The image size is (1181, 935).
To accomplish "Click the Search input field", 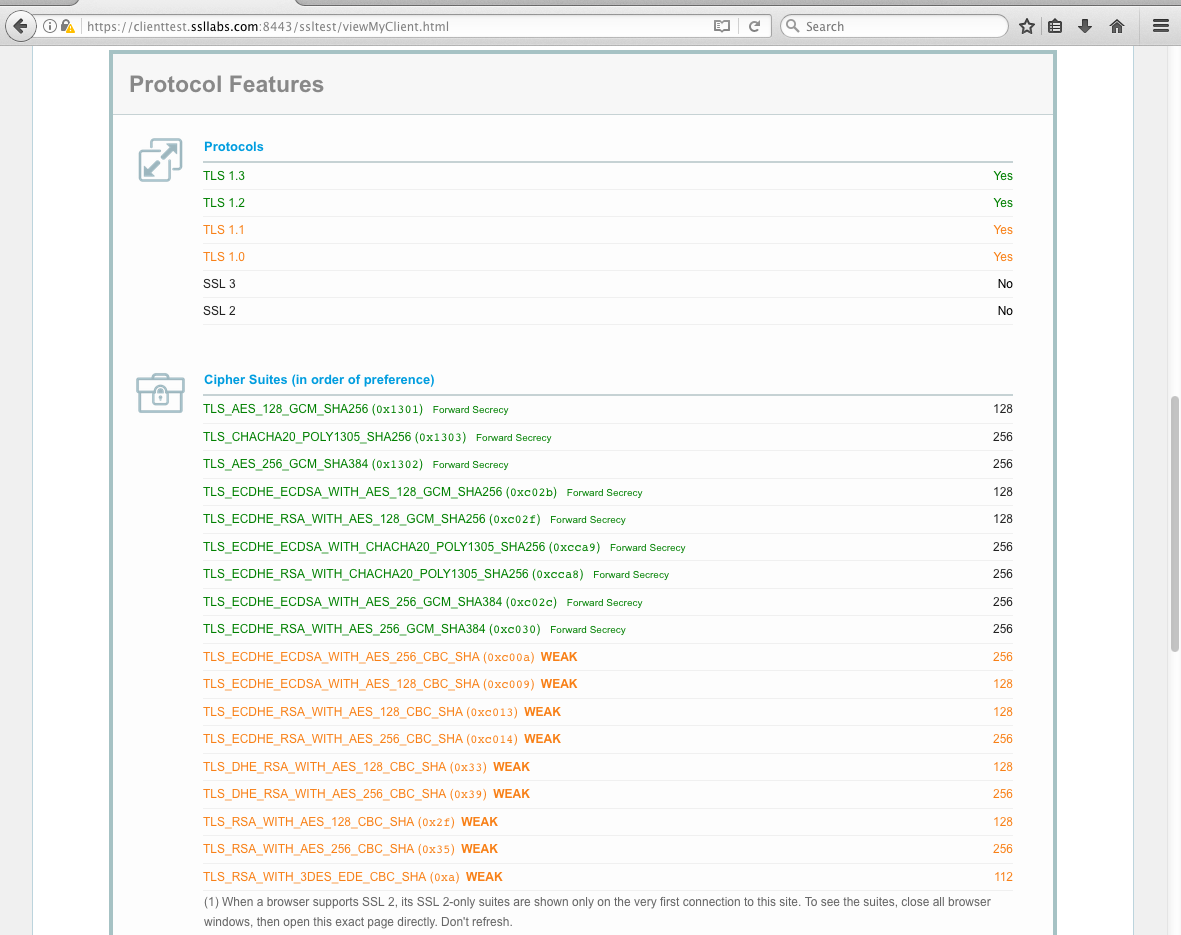I will [x=900, y=26].
